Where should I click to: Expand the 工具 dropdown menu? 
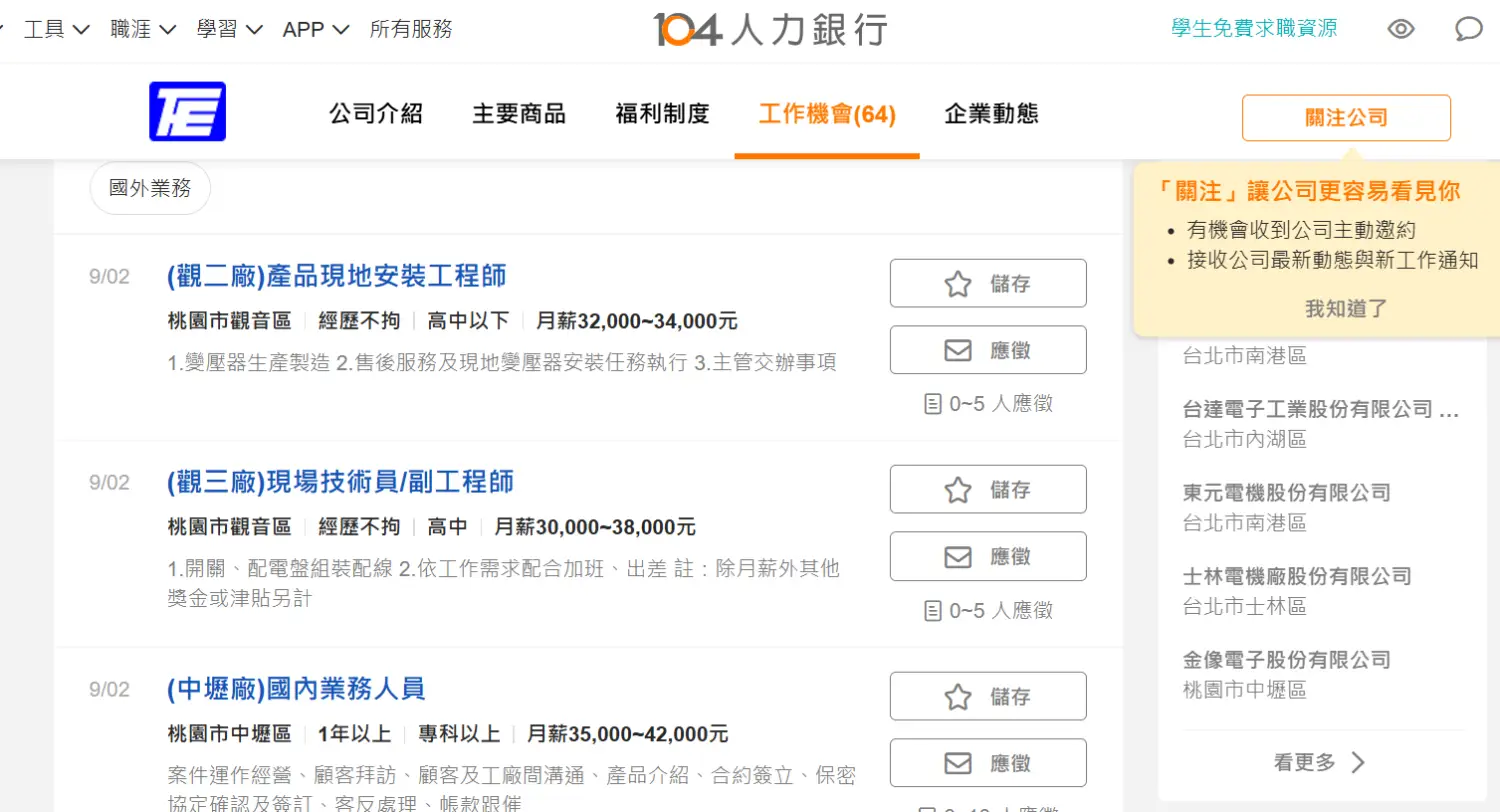56,29
